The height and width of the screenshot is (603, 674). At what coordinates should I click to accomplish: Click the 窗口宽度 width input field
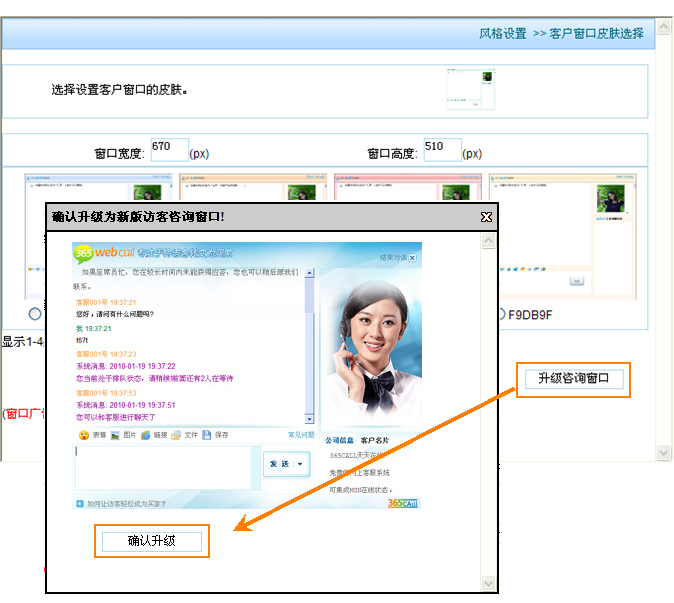(x=169, y=149)
